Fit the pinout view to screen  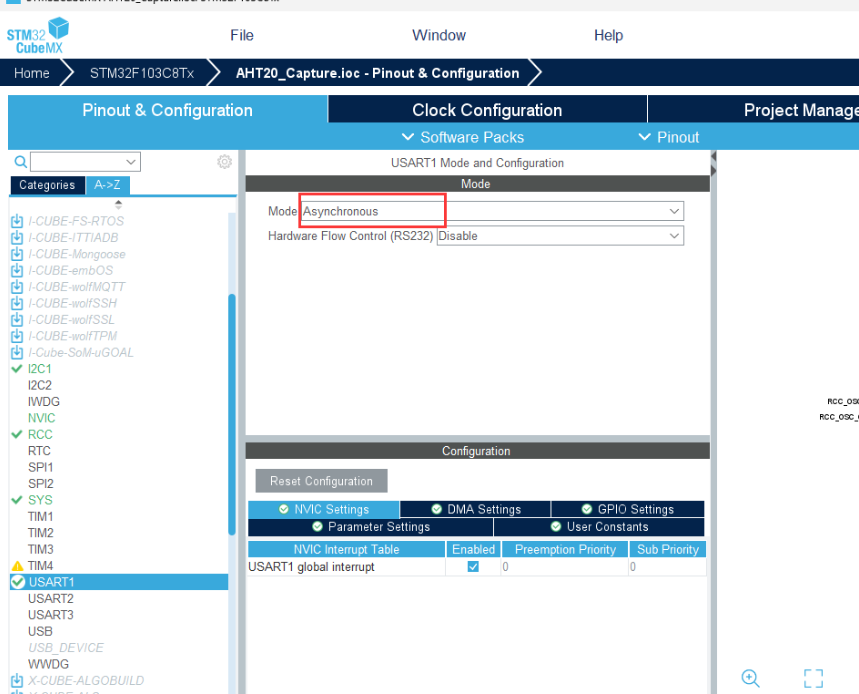pyautogui.click(x=814, y=678)
